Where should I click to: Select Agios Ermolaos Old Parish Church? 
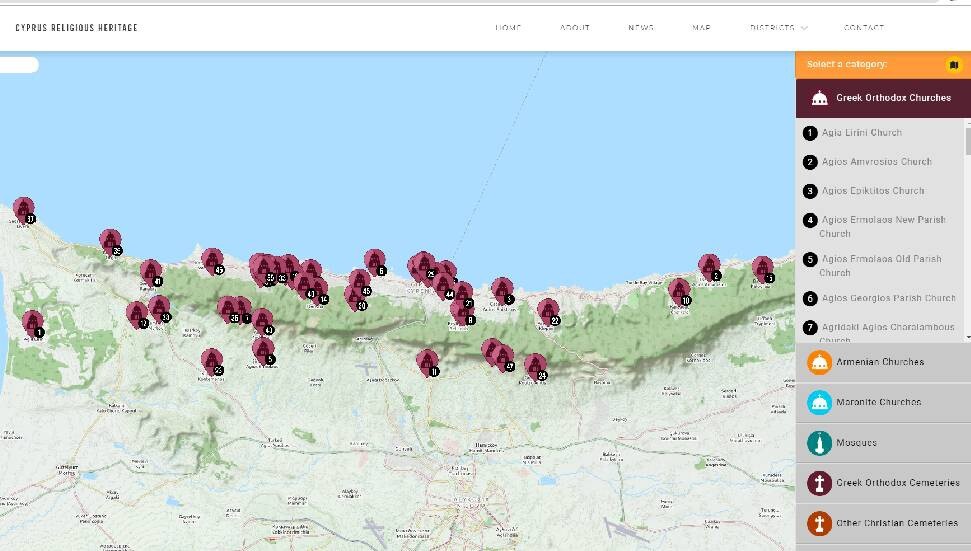click(881, 266)
